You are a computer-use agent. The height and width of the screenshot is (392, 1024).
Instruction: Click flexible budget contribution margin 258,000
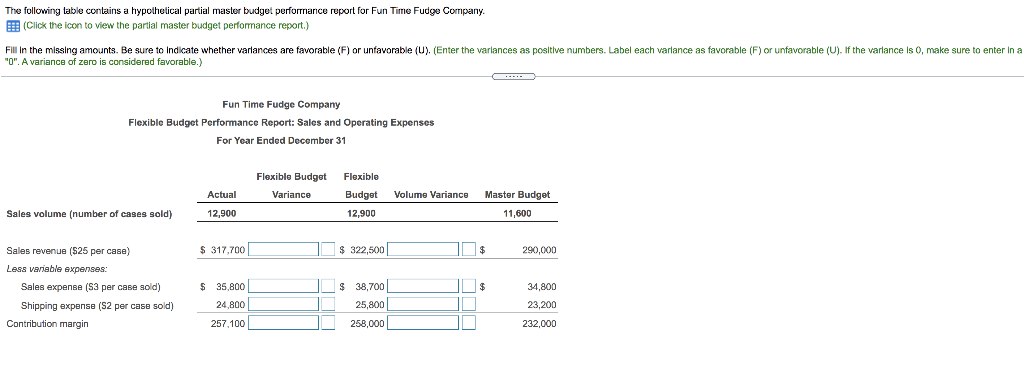368,323
